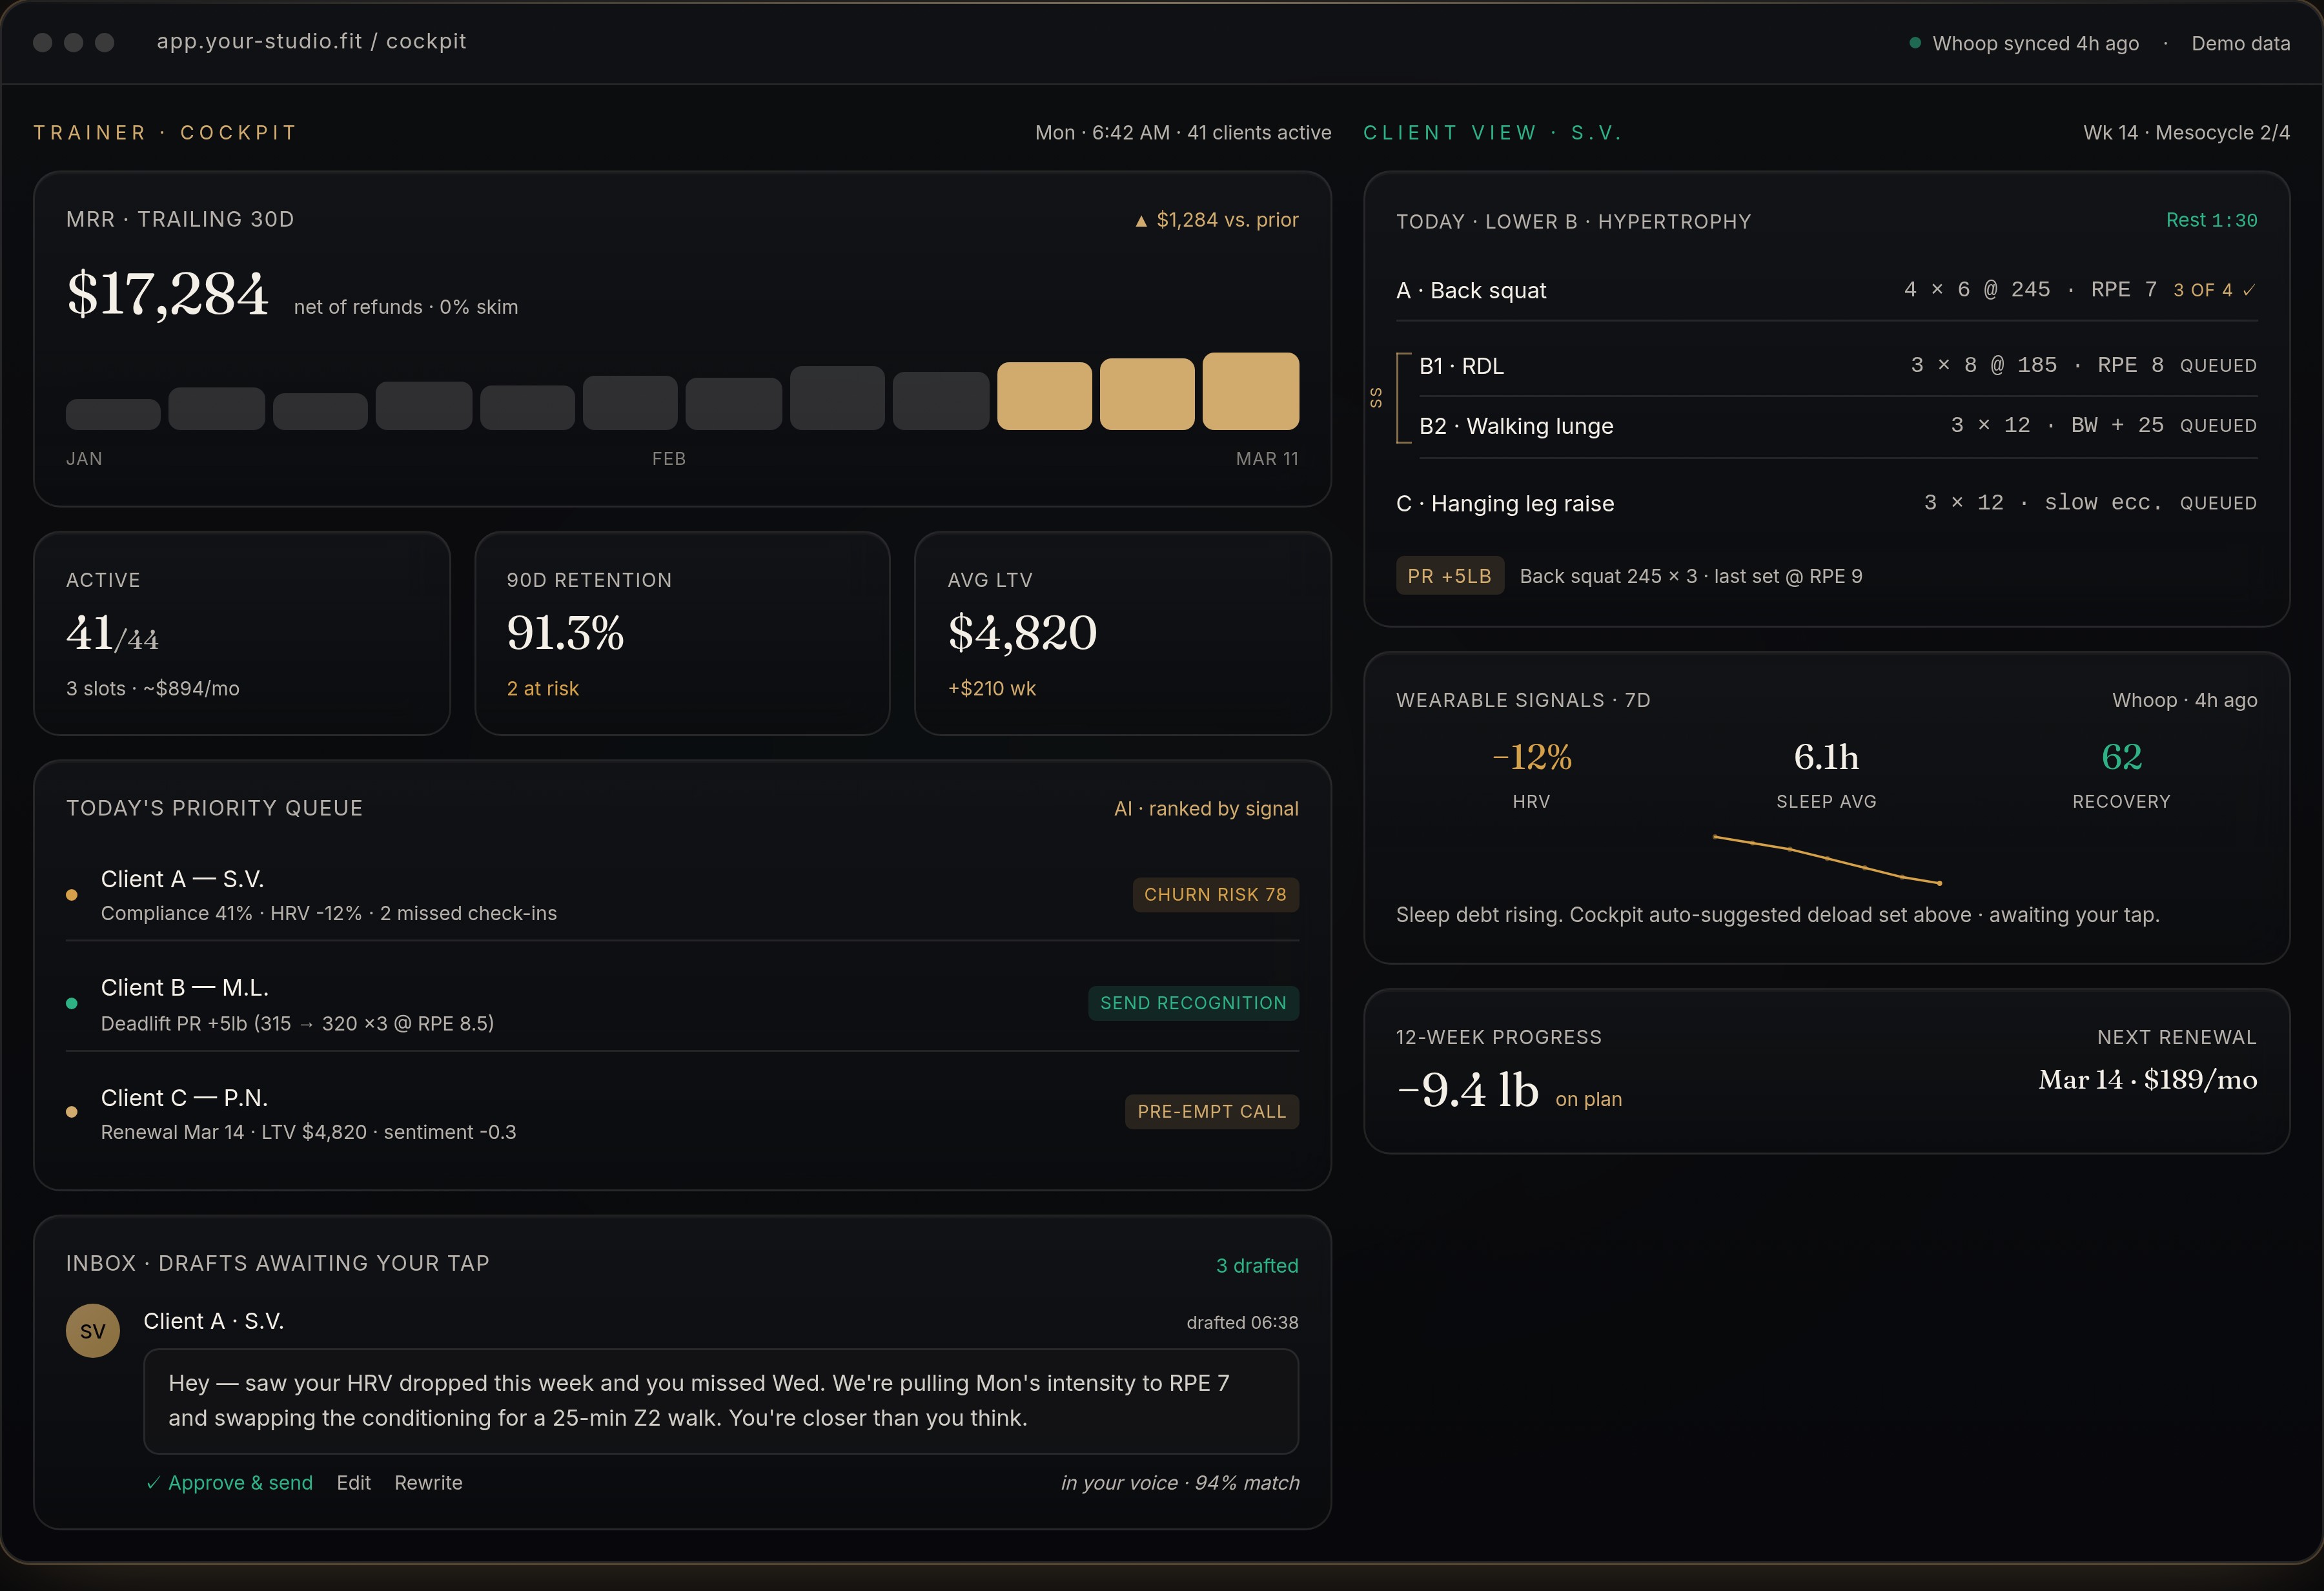
Task: Click the PRE-EMPT CALL button
Action: (x=1211, y=1112)
